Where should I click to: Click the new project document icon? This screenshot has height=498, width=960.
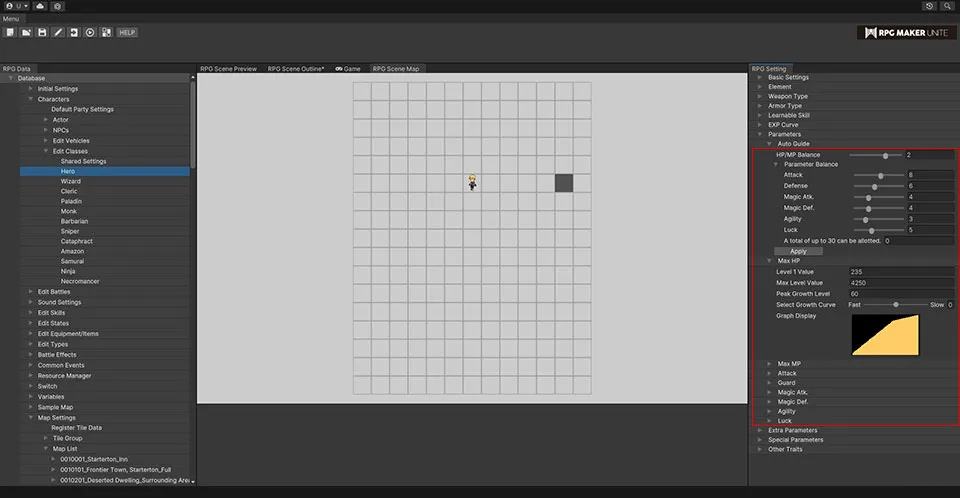tap(10, 32)
